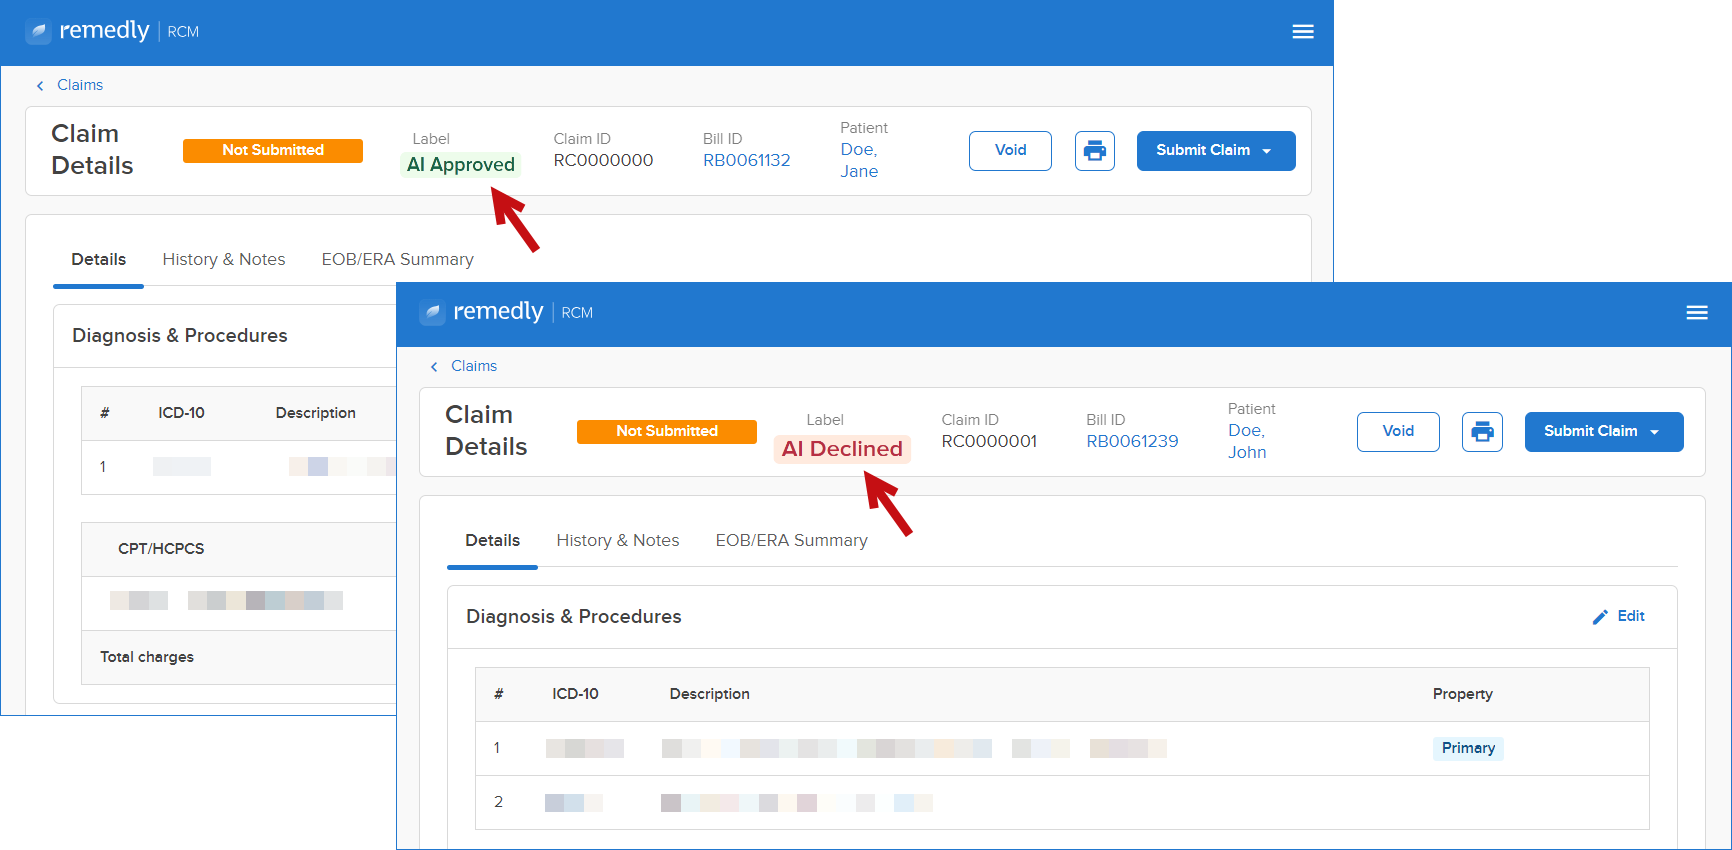Viewport: 1732px width, 850px height.
Task: Click ICD-10 column header in front window
Action: [575, 694]
